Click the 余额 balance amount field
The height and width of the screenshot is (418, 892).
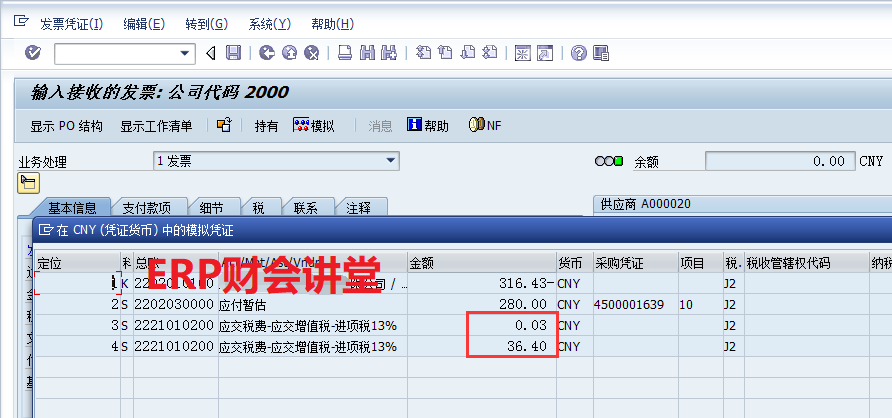pos(779,161)
